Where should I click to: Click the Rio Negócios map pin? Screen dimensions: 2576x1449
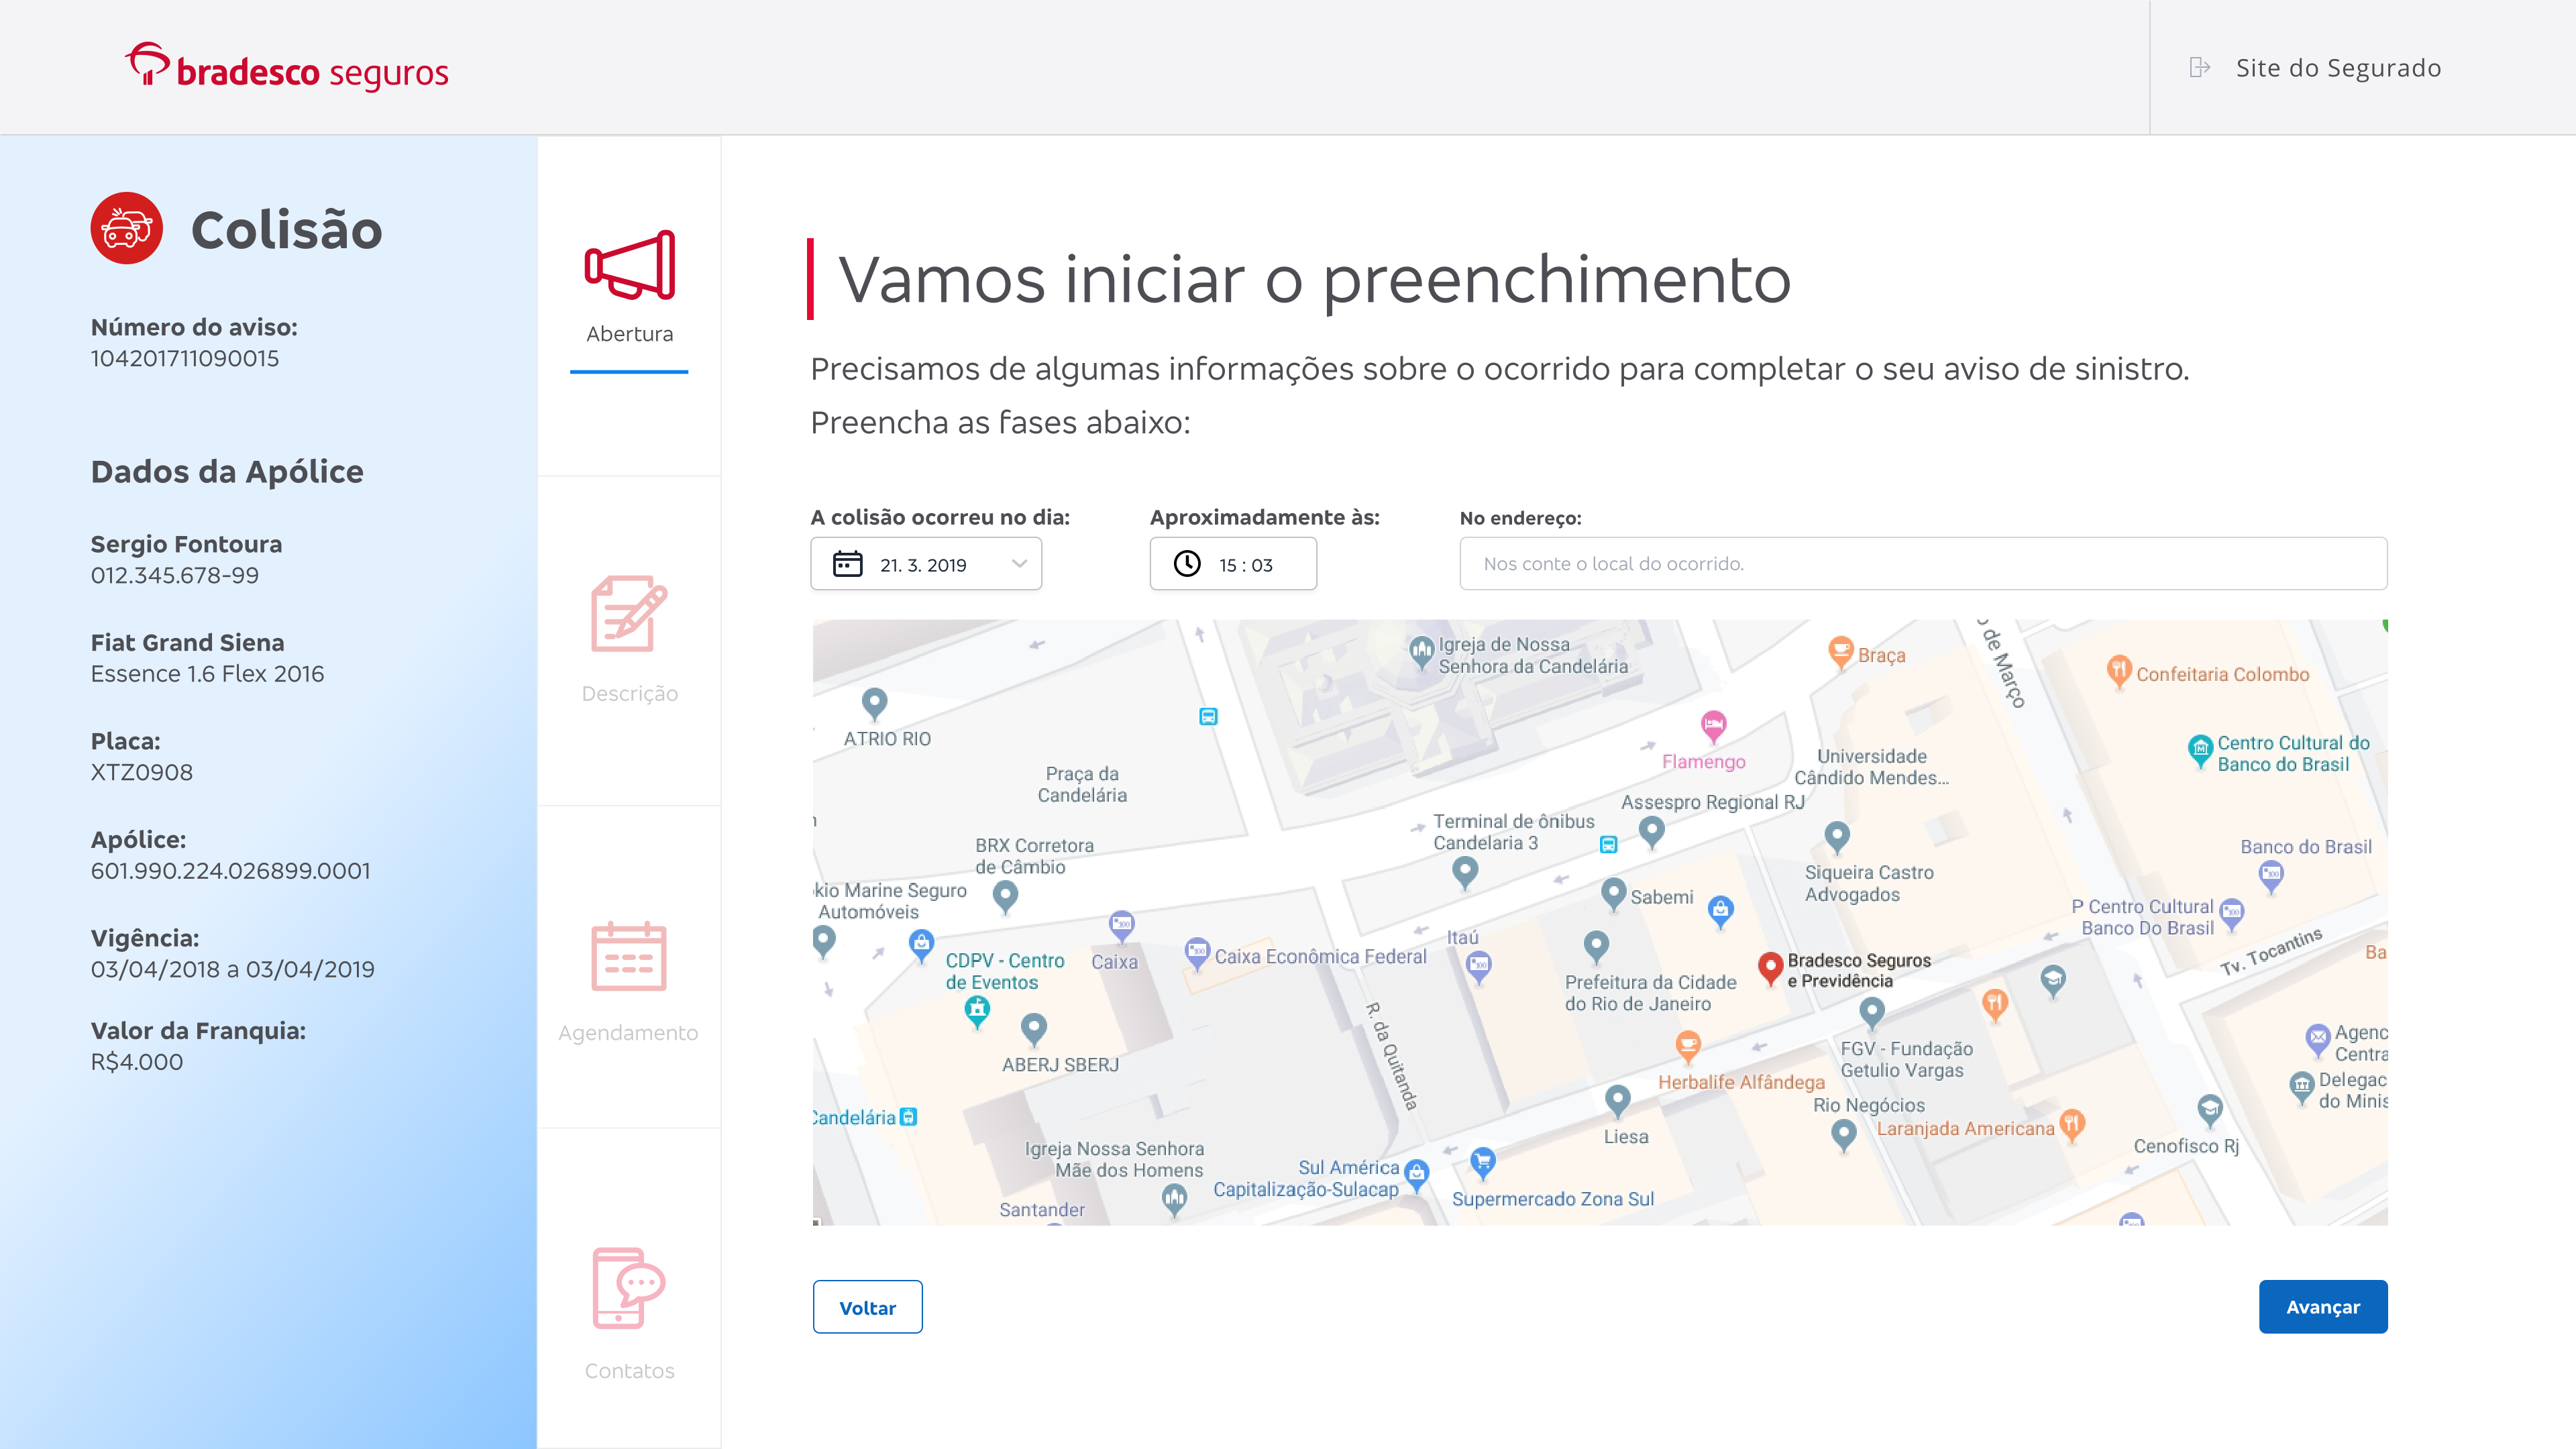(1843, 1136)
